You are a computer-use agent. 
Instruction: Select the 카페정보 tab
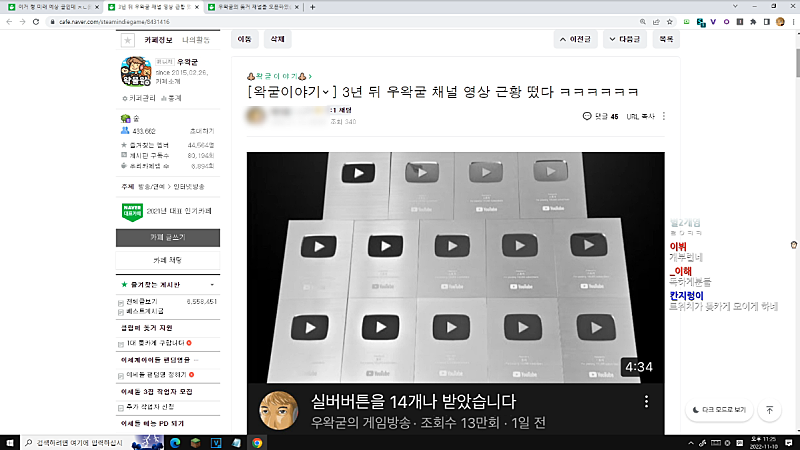pos(159,40)
